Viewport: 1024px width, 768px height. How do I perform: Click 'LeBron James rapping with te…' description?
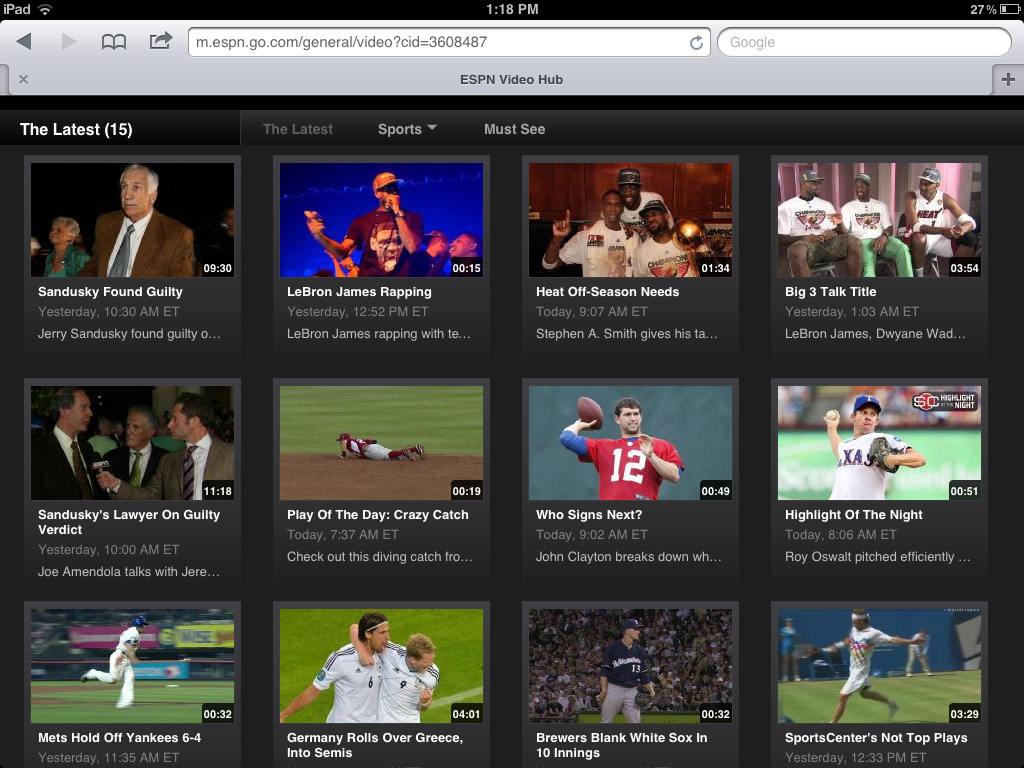[x=379, y=334]
